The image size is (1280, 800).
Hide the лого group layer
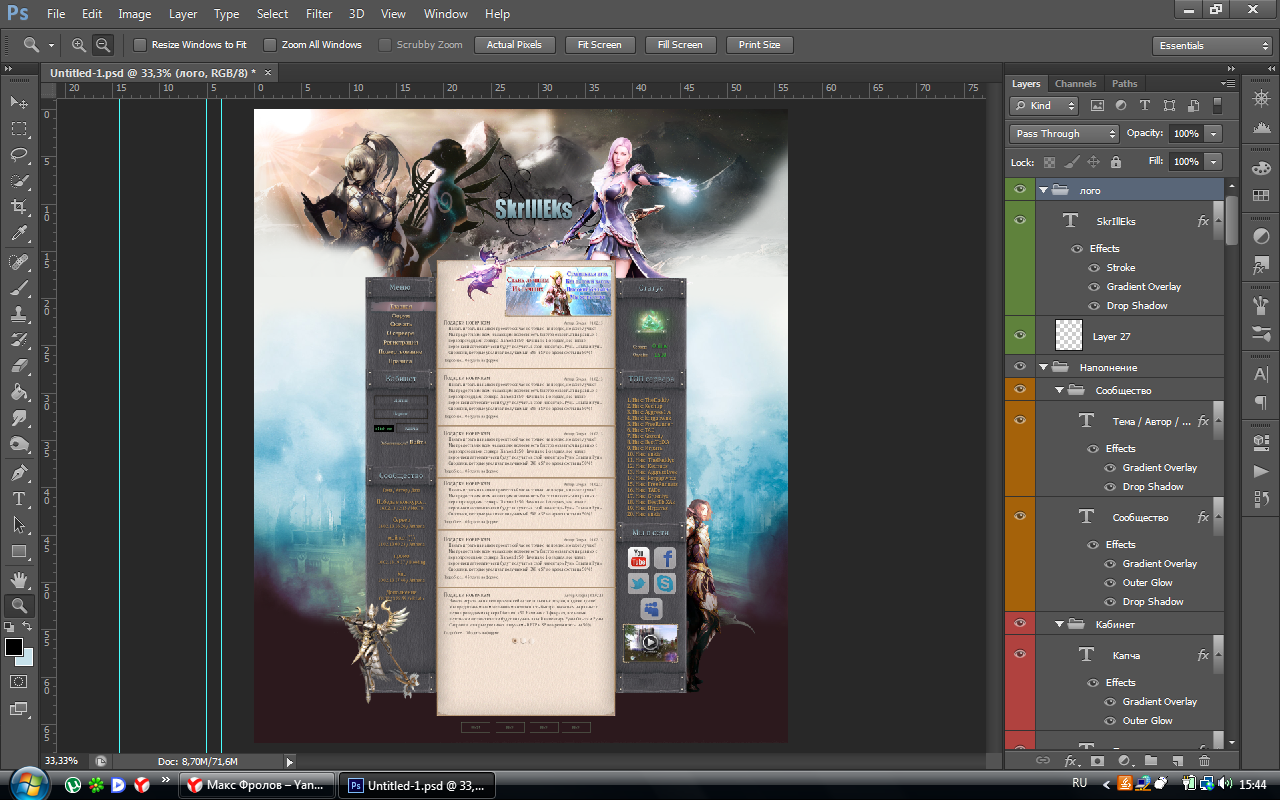(1020, 189)
